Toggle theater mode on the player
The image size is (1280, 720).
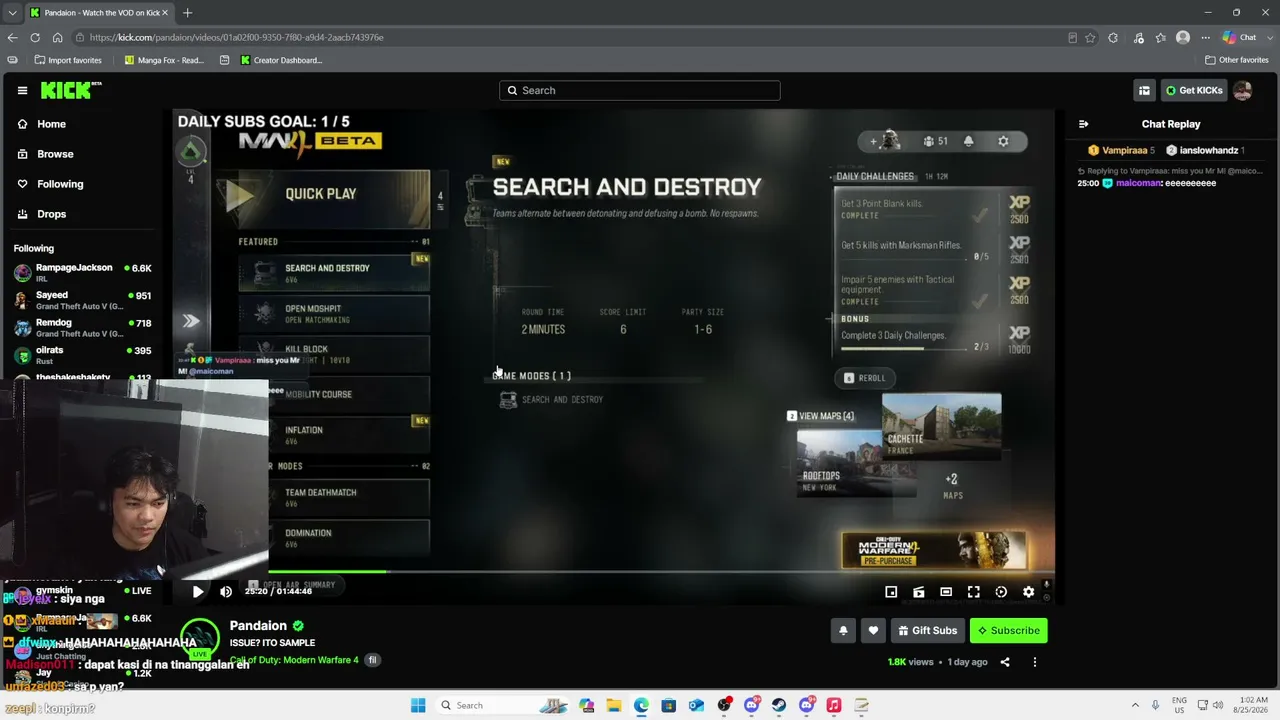[946, 592]
